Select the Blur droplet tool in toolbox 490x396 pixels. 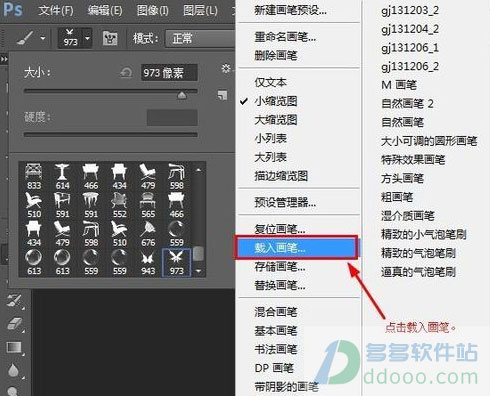coord(13,370)
